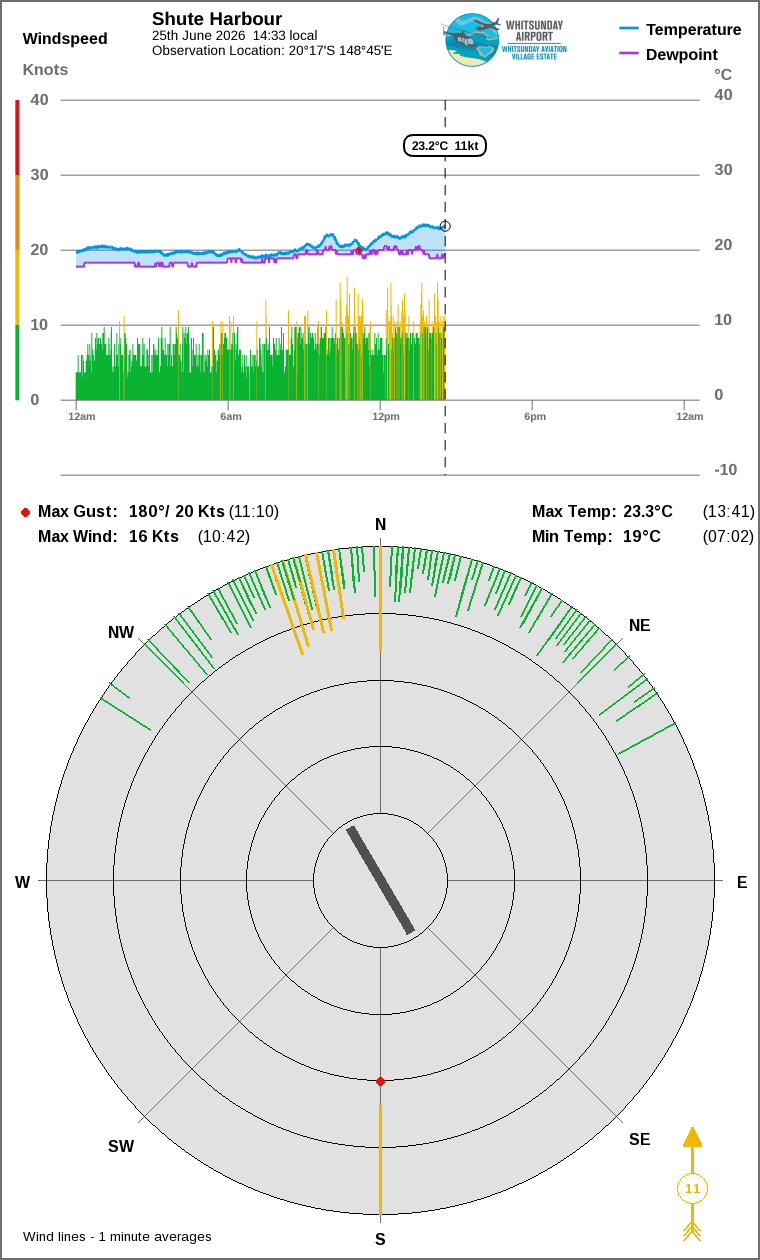Screen dimensions: 760x1260
Task: Click the Max Wind value 16 Kts
Action: 154,537
